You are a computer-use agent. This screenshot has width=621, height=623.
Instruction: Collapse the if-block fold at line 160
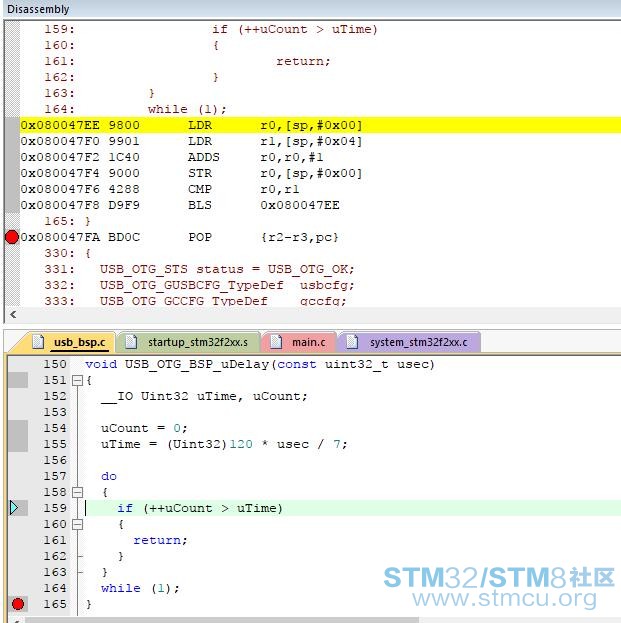pyautogui.click(x=77, y=524)
